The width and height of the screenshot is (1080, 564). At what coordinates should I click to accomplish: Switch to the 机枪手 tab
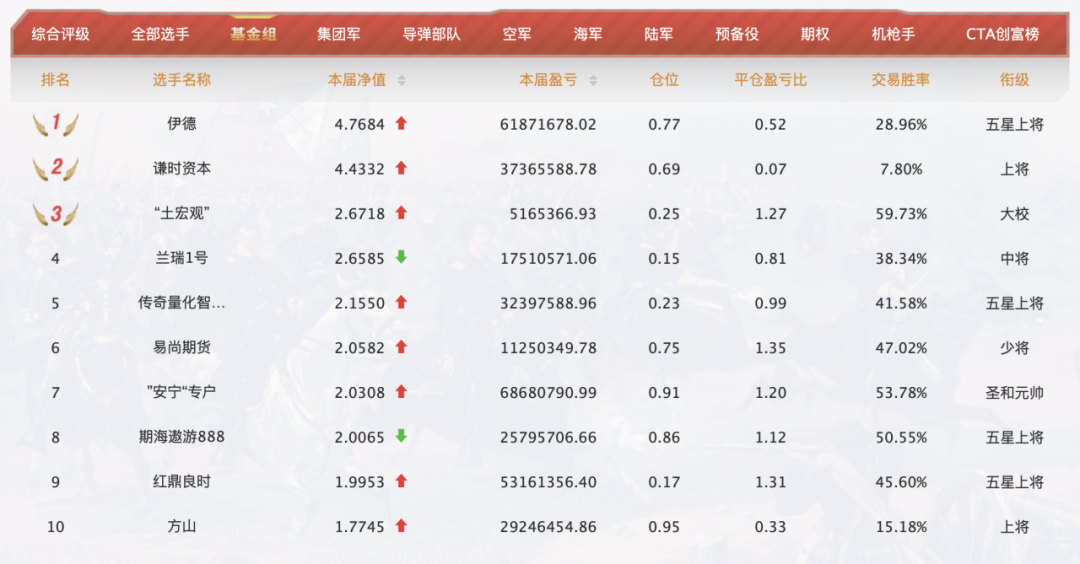point(893,34)
